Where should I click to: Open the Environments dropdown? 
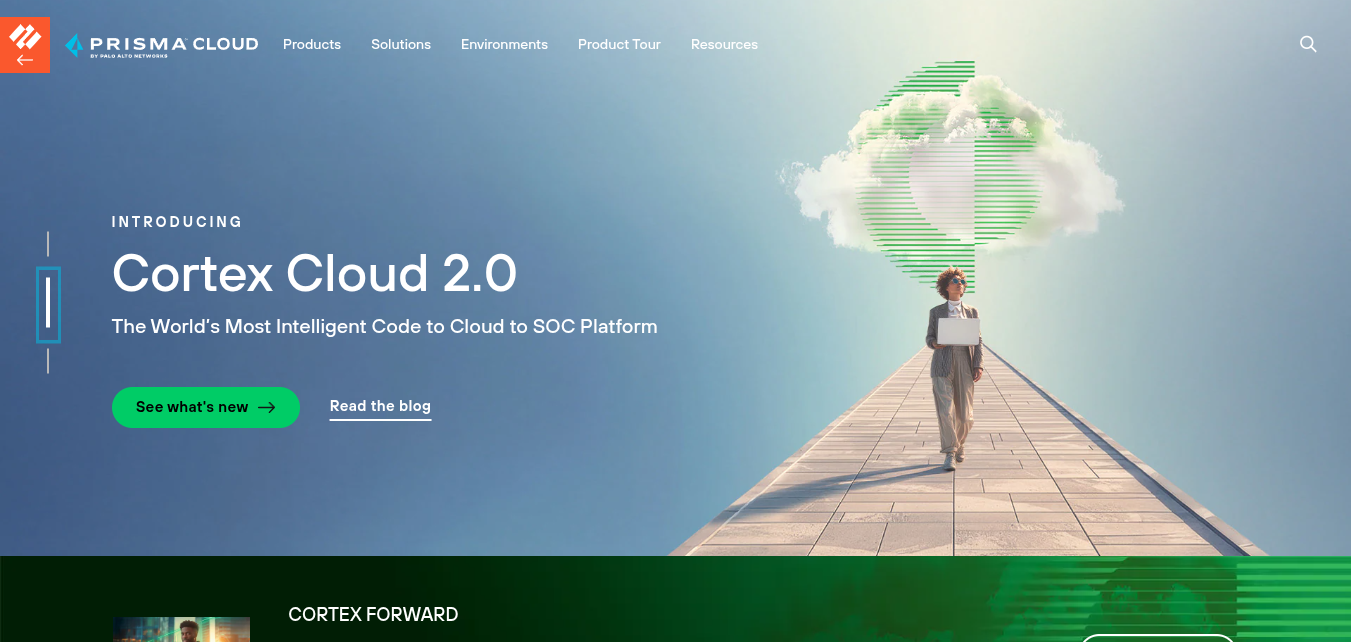(x=504, y=44)
